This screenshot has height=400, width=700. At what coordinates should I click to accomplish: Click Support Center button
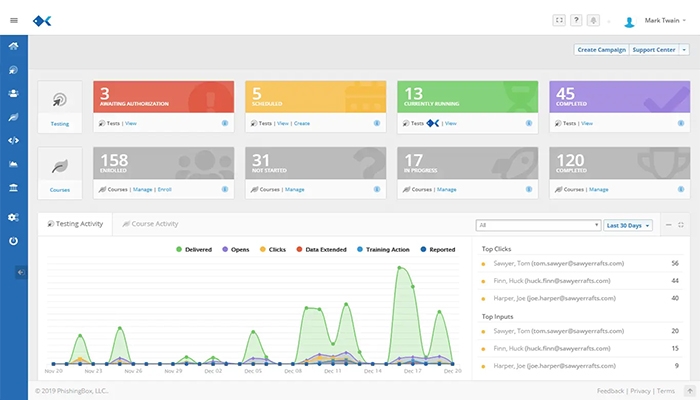pos(654,50)
